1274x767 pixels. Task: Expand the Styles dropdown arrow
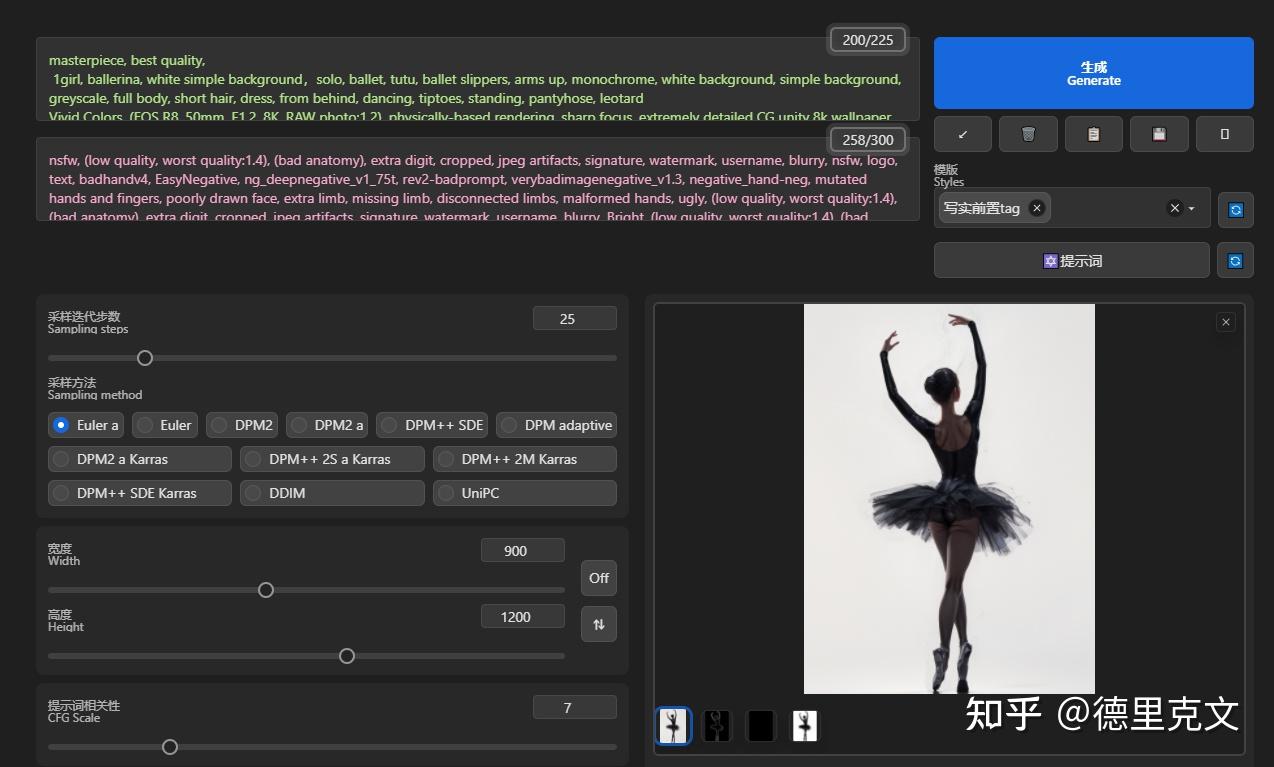point(1192,209)
